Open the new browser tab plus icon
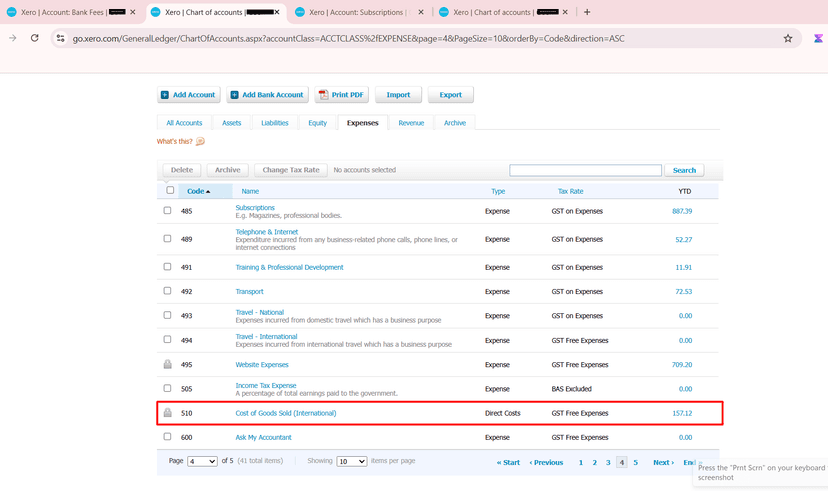This screenshot has height=491, width=828. tap(587, 12)
